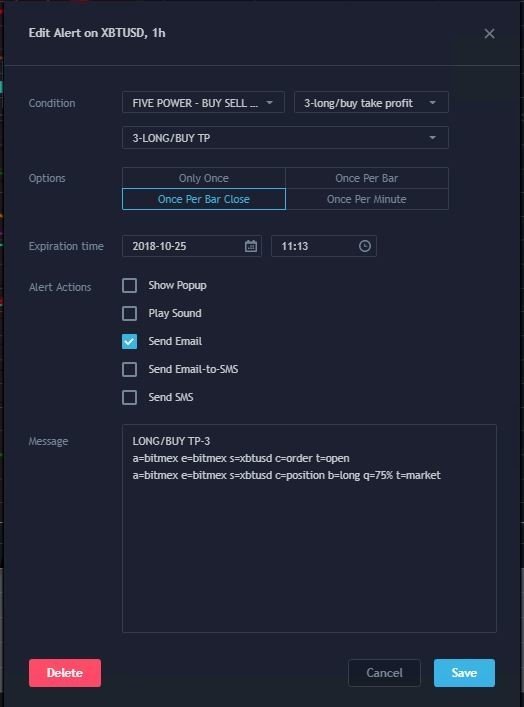Enable the Show Popup checkbox

(129, 285)
